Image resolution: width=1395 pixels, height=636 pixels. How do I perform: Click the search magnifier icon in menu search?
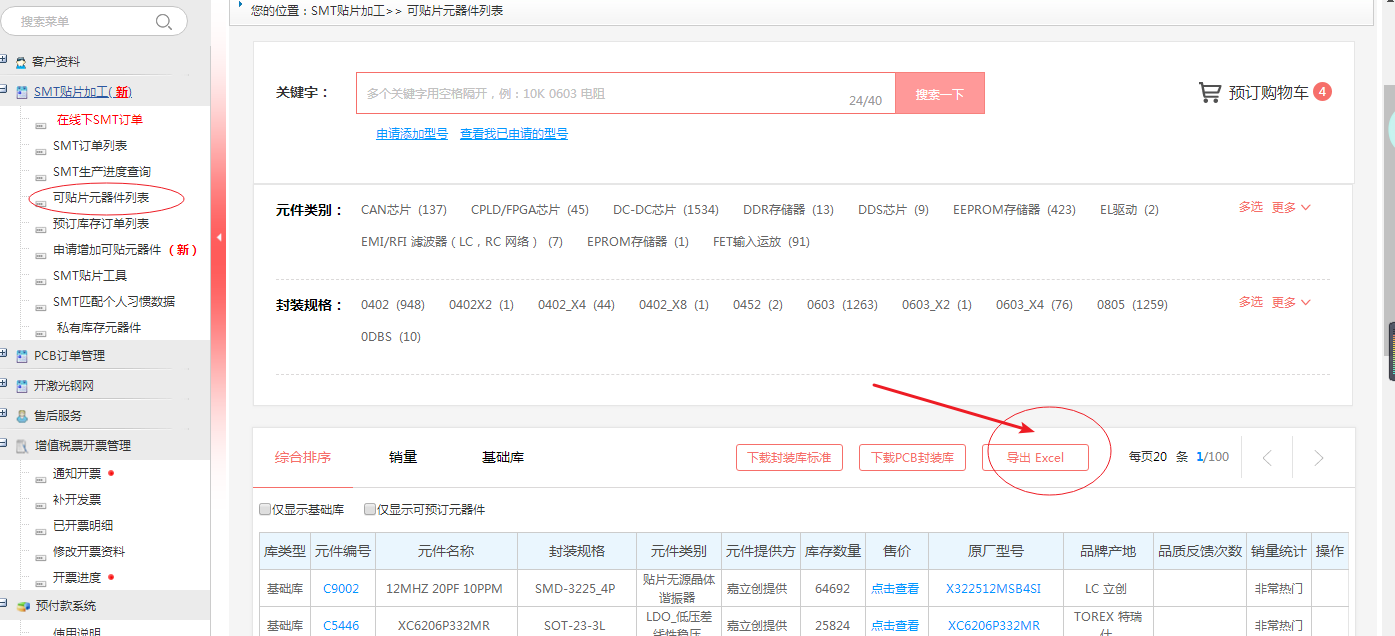pos(164,22)
